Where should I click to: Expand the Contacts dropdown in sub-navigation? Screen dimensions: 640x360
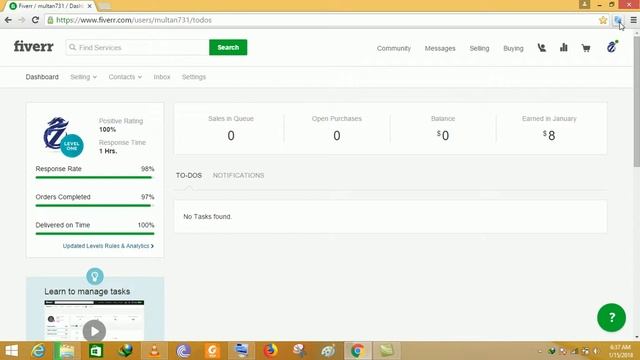pyautogui.click(x=125, y=77)
